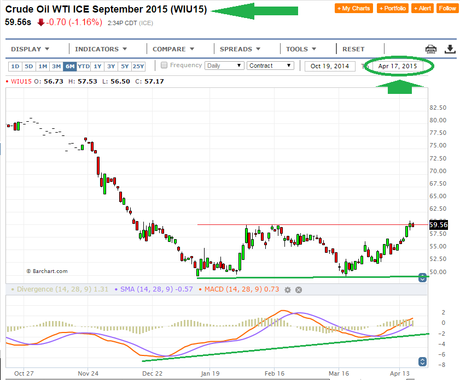
Task: Remove MACD indicator with X icon
Action: click(299, 290)
